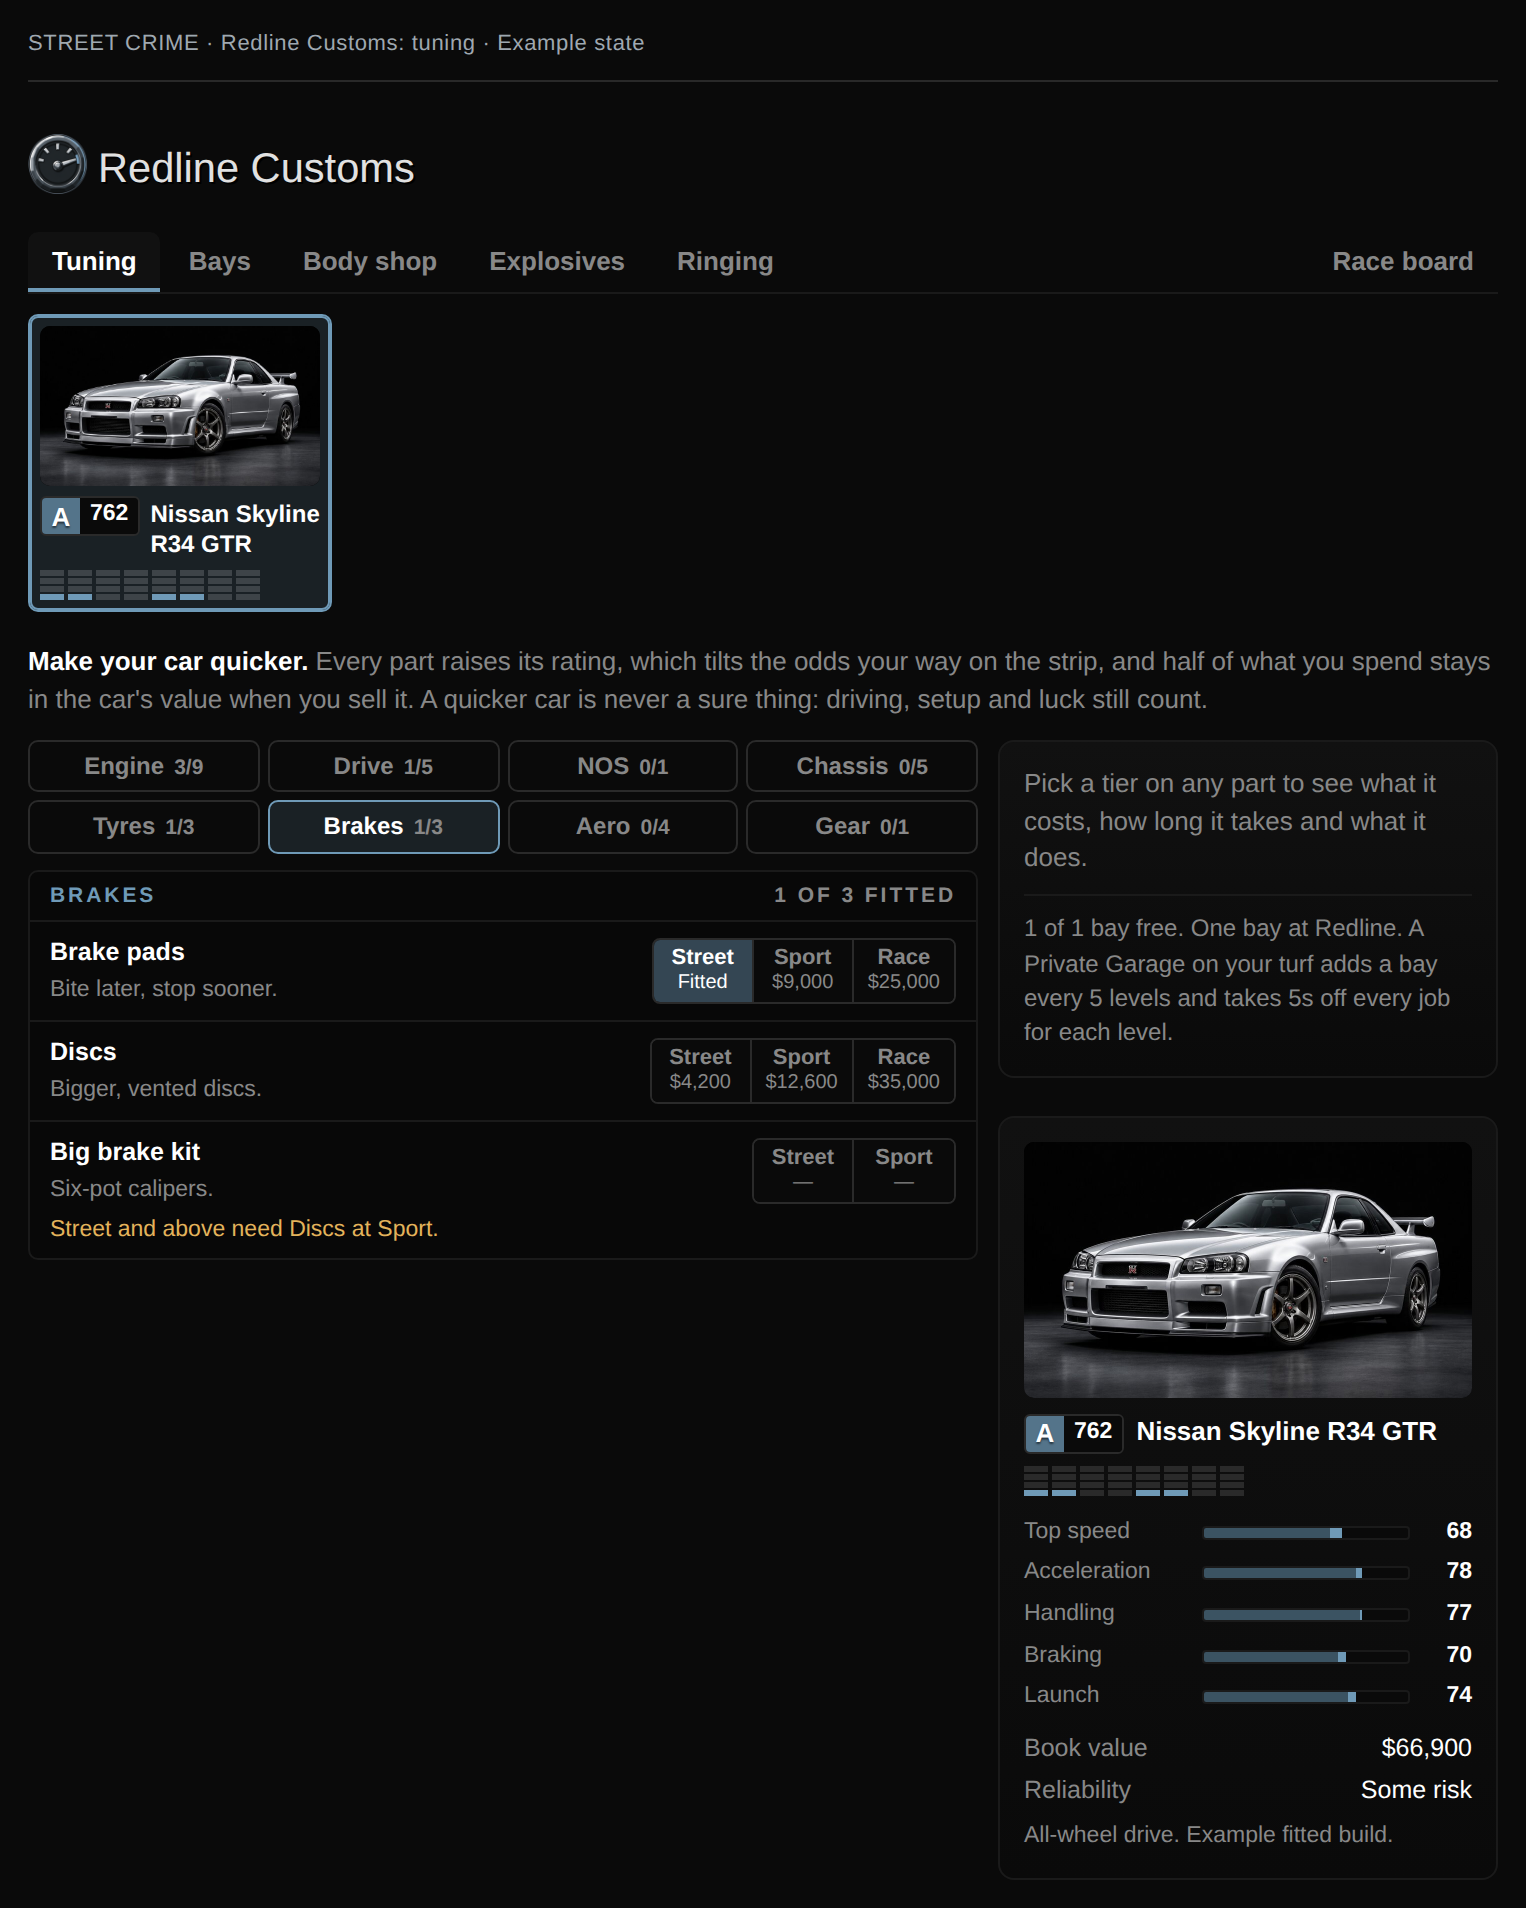Open the Ringing tab

725,261
